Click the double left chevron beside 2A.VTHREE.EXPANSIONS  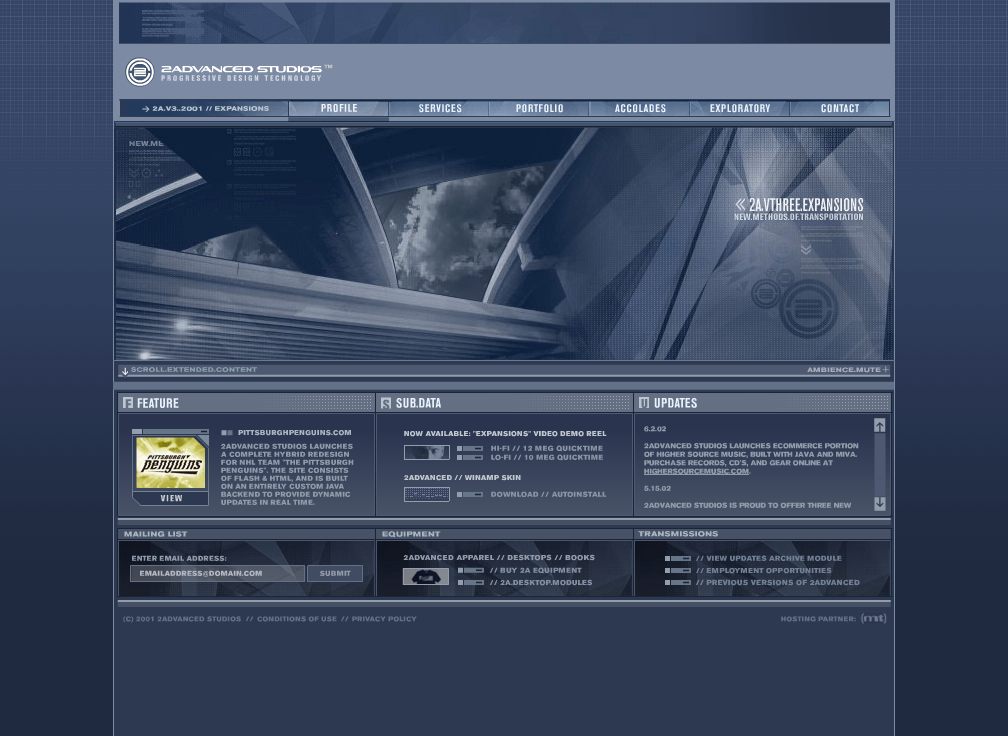click(x=741, y=204)
